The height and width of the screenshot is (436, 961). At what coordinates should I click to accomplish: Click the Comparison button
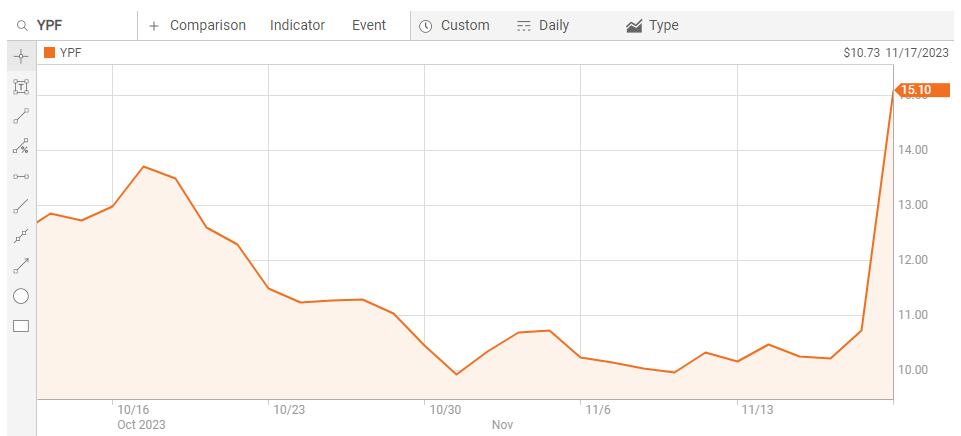(x=197, y=26)
